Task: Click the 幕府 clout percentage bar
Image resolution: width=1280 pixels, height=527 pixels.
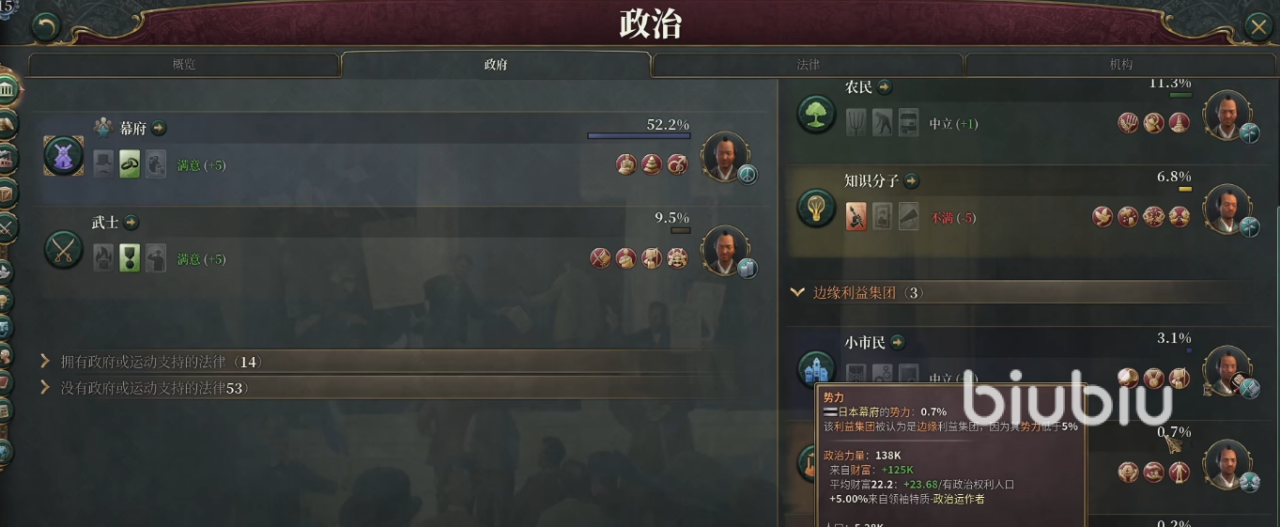Action: pos(638,135)
